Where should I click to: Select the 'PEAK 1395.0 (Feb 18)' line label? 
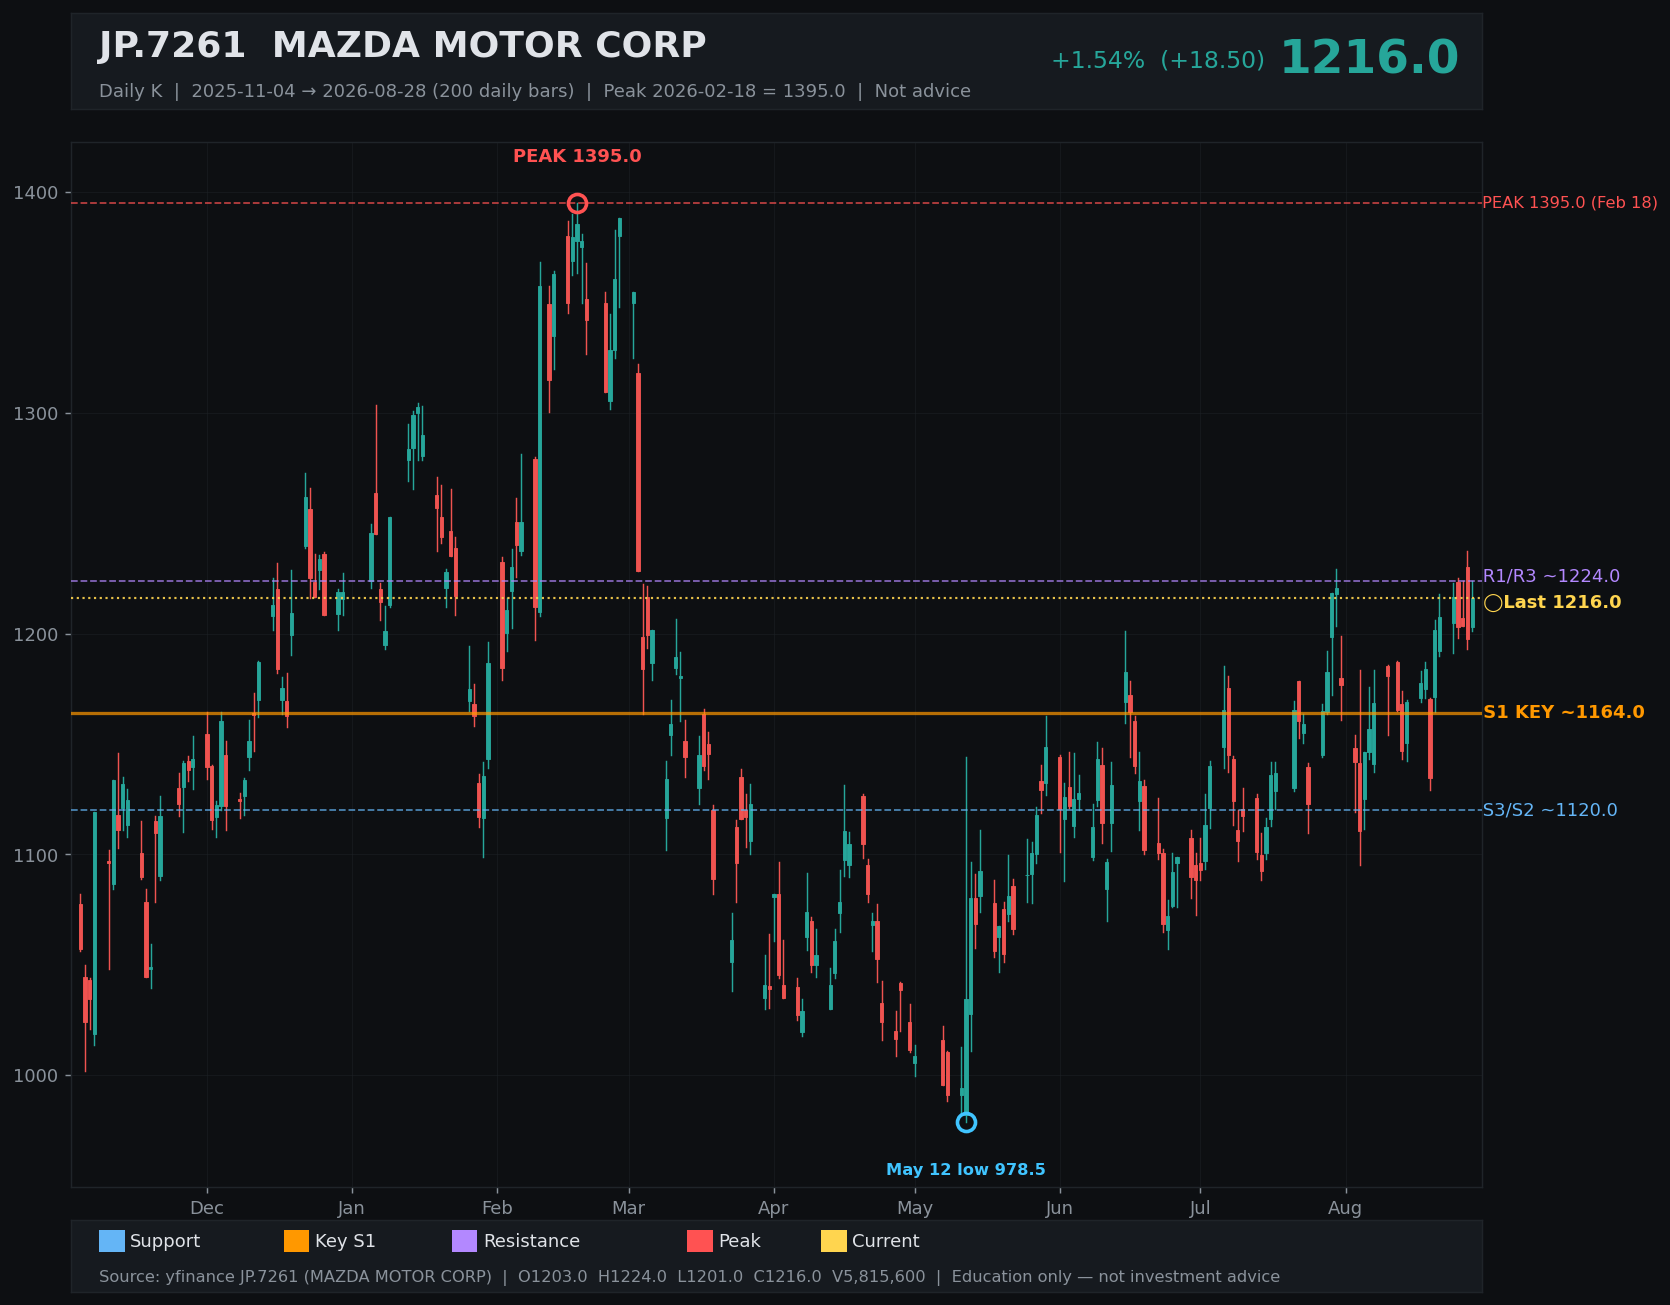pyautogui.click(x=1570, y=203)
